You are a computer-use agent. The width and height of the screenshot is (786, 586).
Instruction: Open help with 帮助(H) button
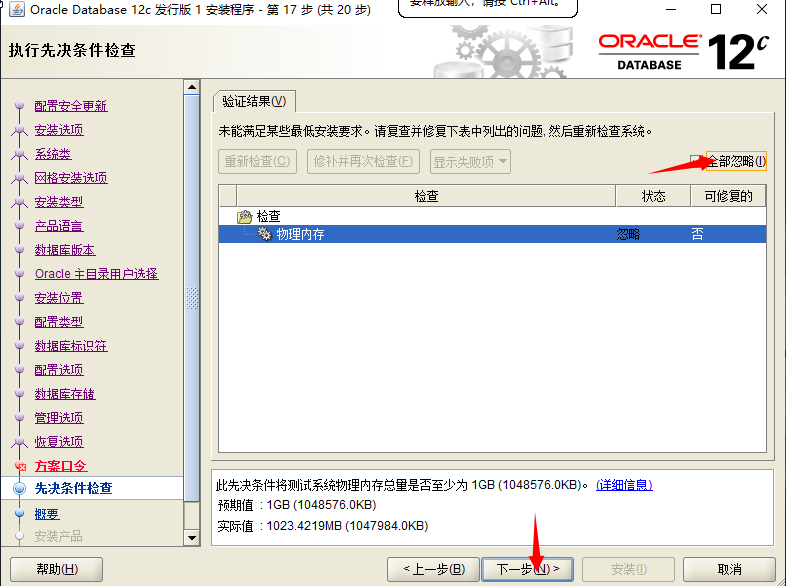pyautogui.click(x=57, y=569)
